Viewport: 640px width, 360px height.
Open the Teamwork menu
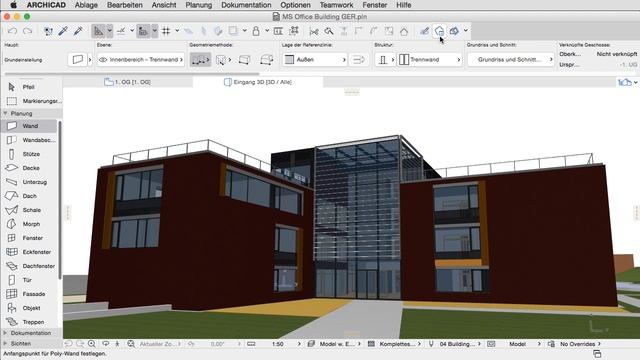click(x=336, y=5)
